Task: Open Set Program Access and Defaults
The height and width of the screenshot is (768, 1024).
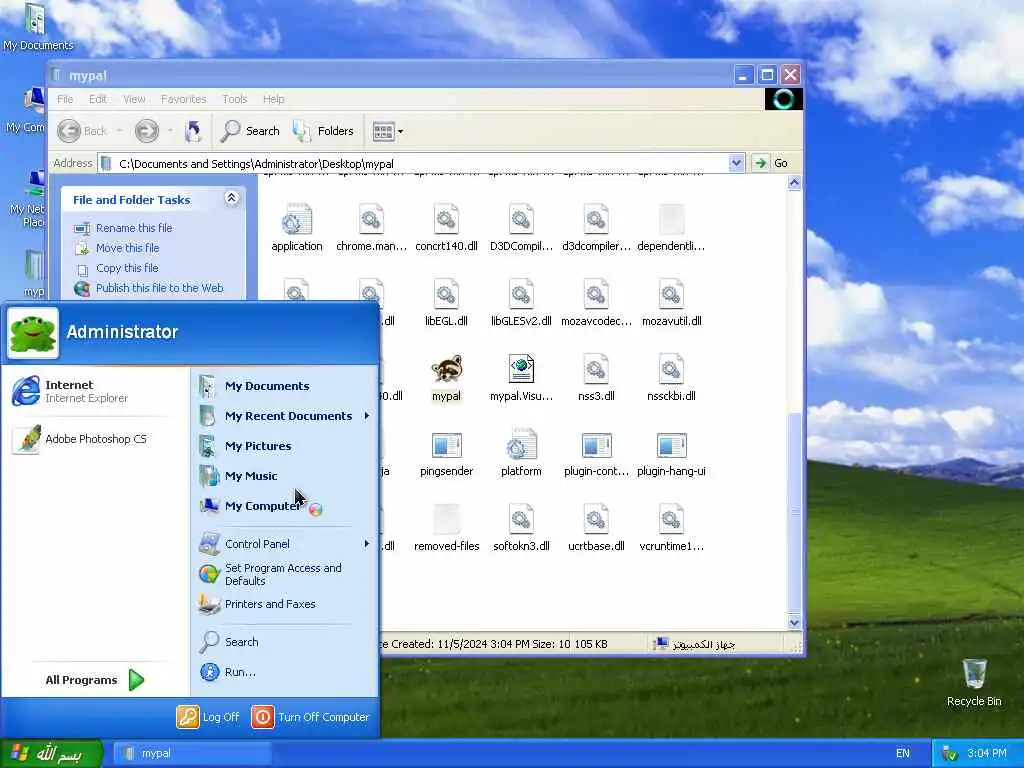Action: pyautogui.click(x=285, y=575)
